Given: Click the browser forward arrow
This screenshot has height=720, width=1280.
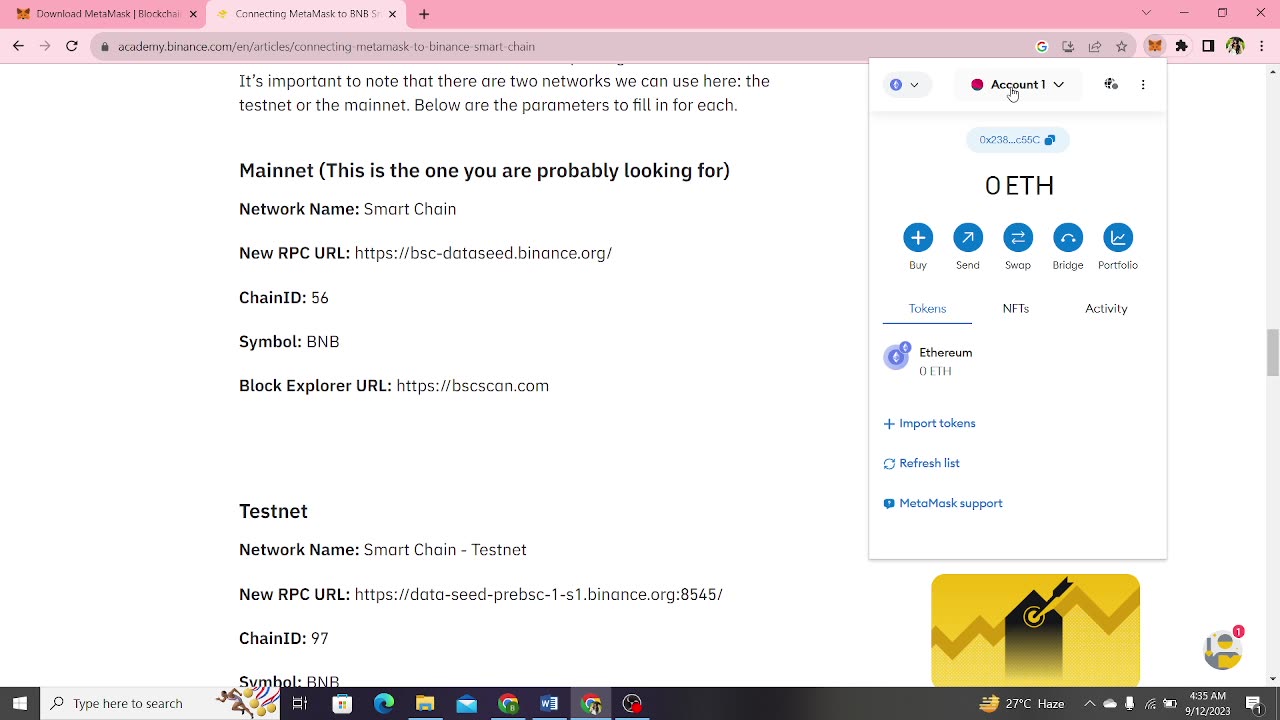Looking at the screenshot, I should coord(45,46).
